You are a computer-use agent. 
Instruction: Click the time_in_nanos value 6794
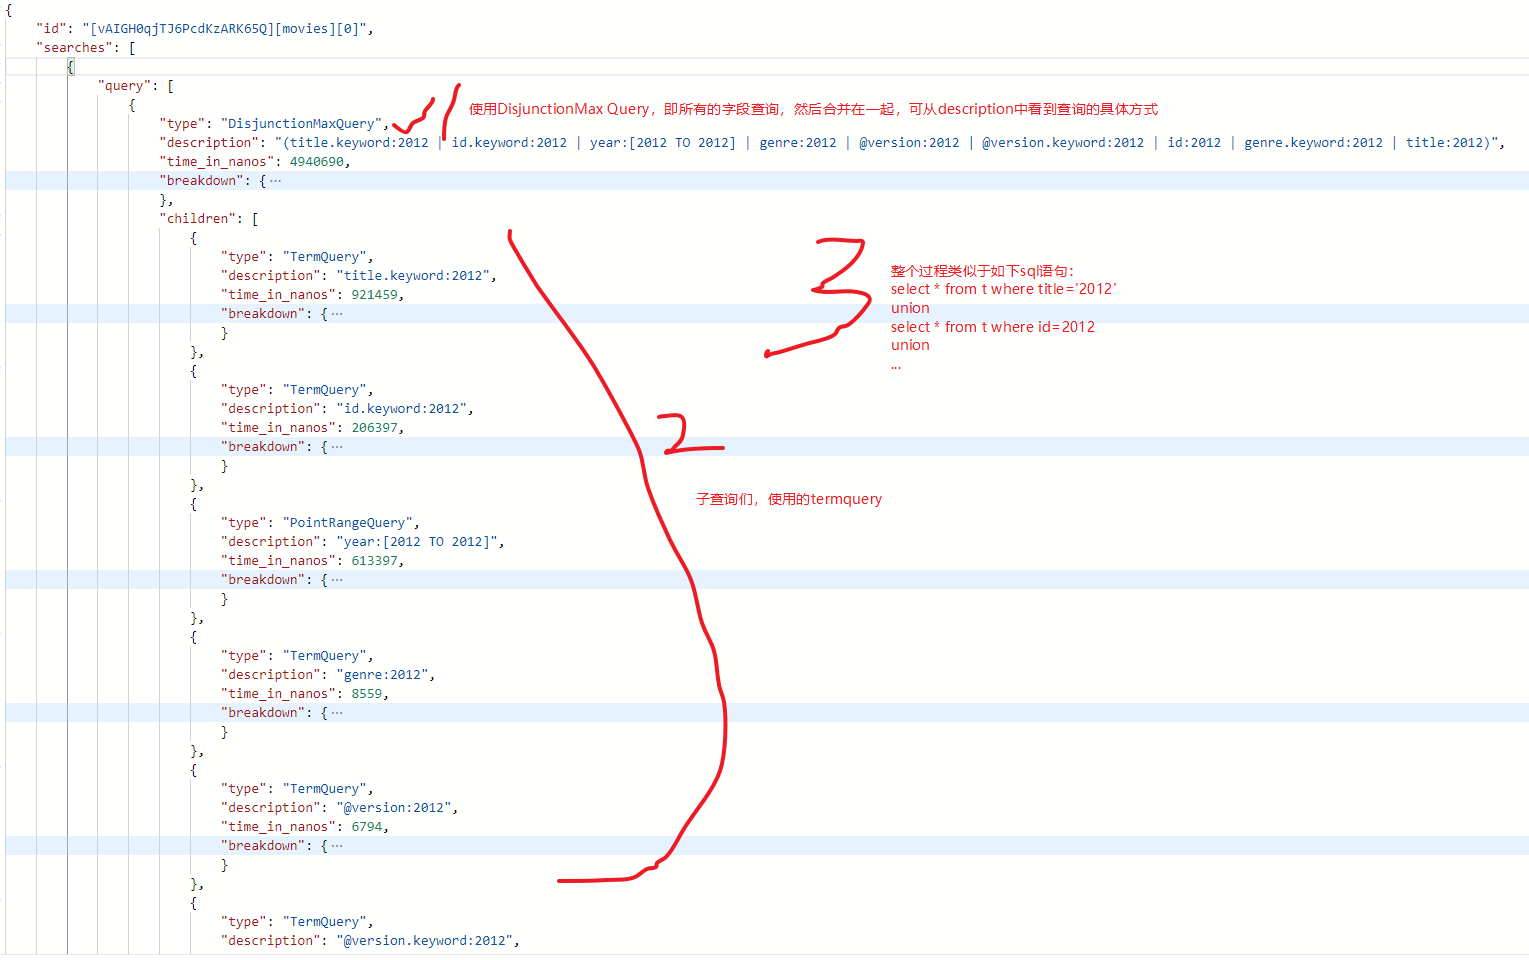pos(367,827)
